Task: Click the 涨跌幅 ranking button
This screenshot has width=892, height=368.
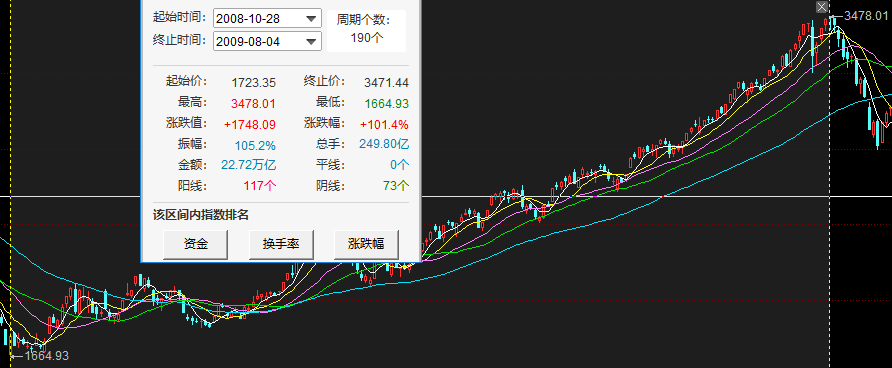Action: (366, 245)
